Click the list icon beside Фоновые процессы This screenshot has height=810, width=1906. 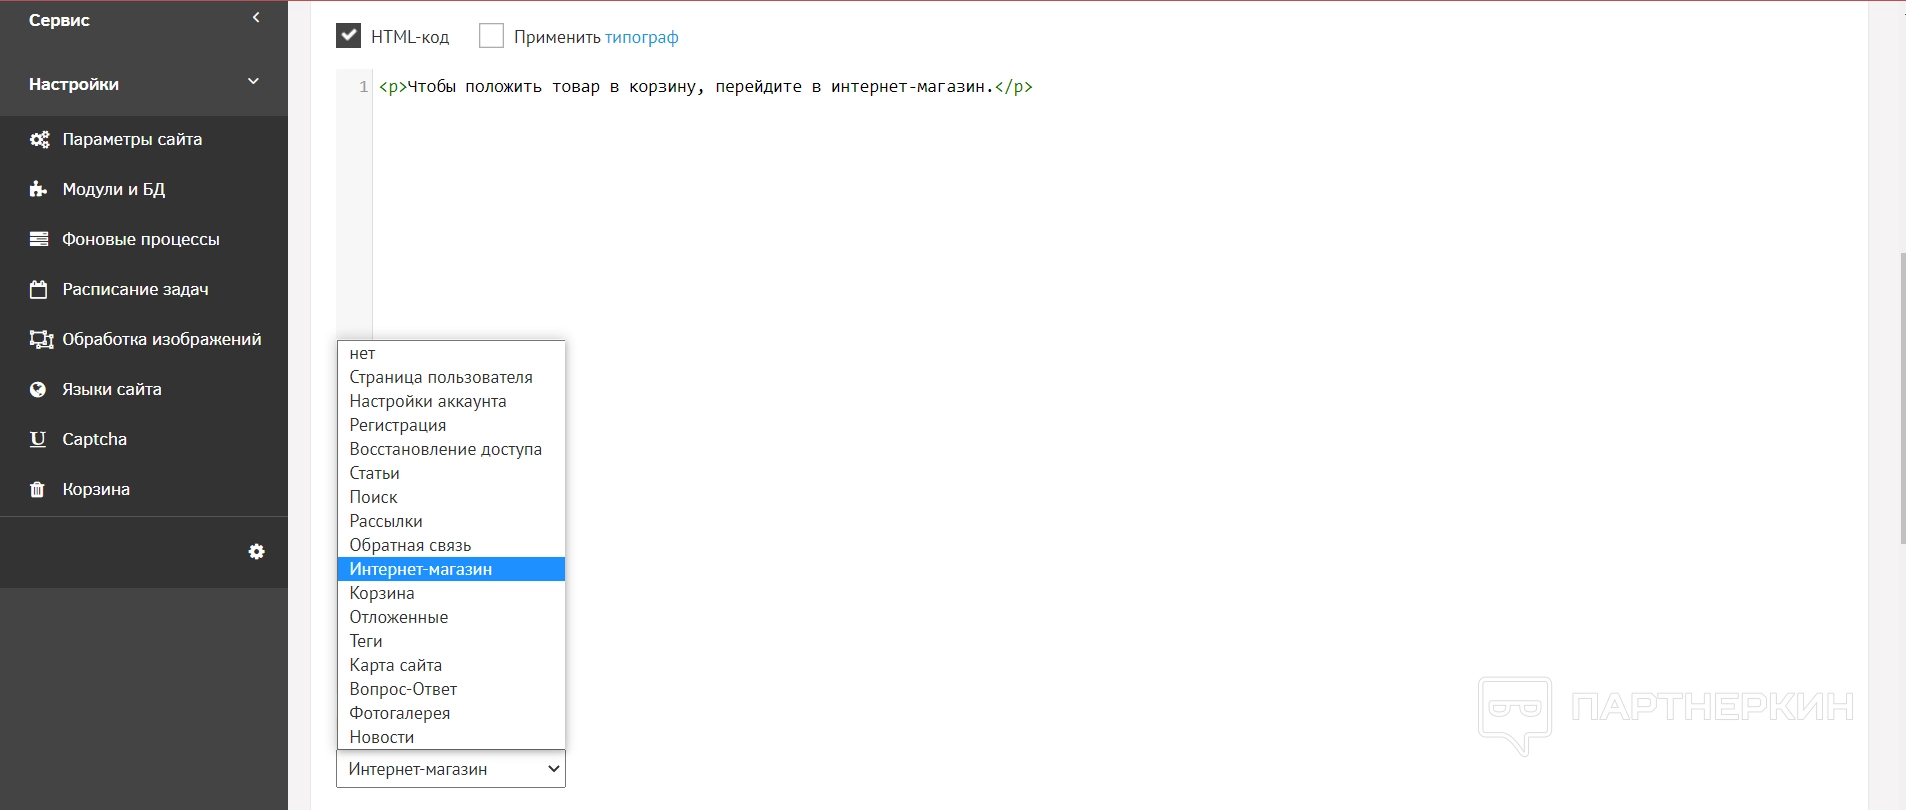pos(39,239)
